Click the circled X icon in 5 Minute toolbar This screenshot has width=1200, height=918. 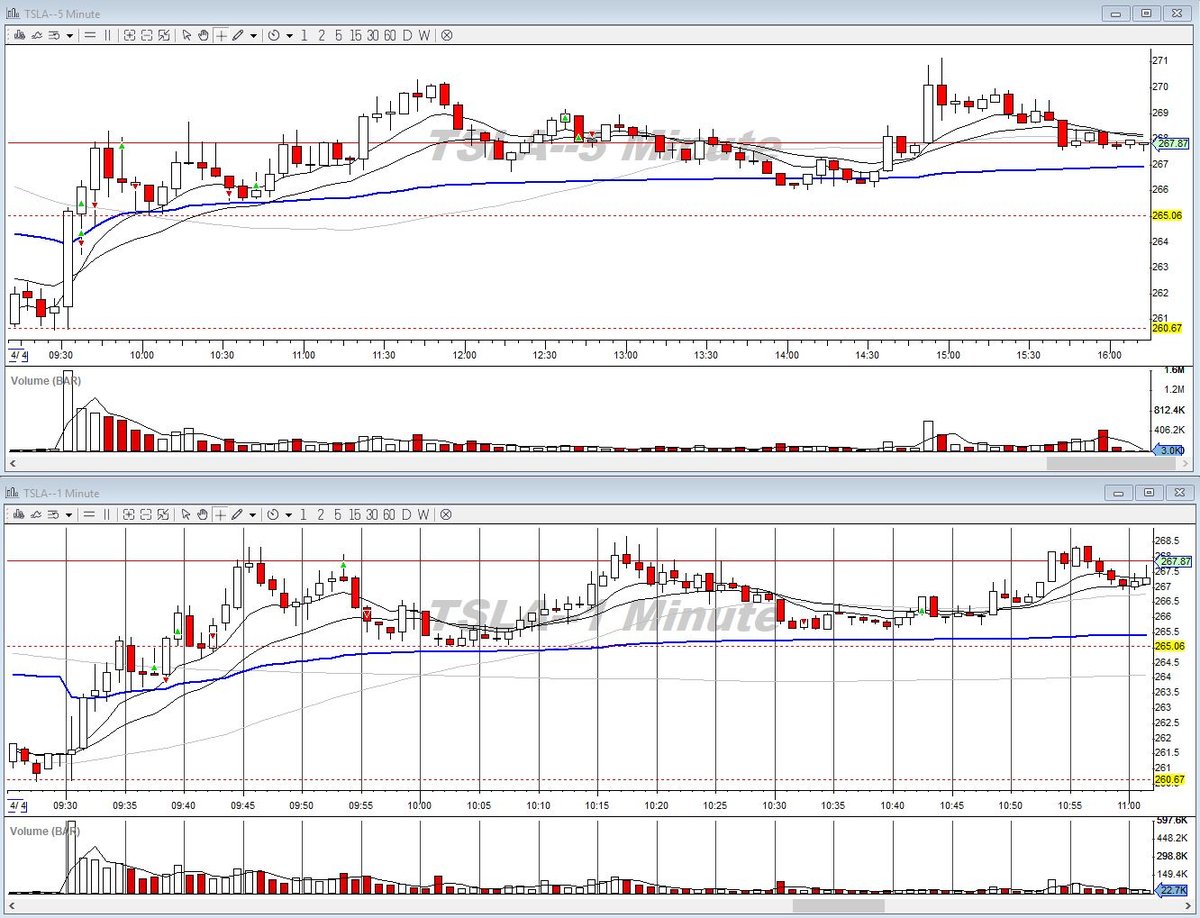pyautogui.click(x=446, y=35)
